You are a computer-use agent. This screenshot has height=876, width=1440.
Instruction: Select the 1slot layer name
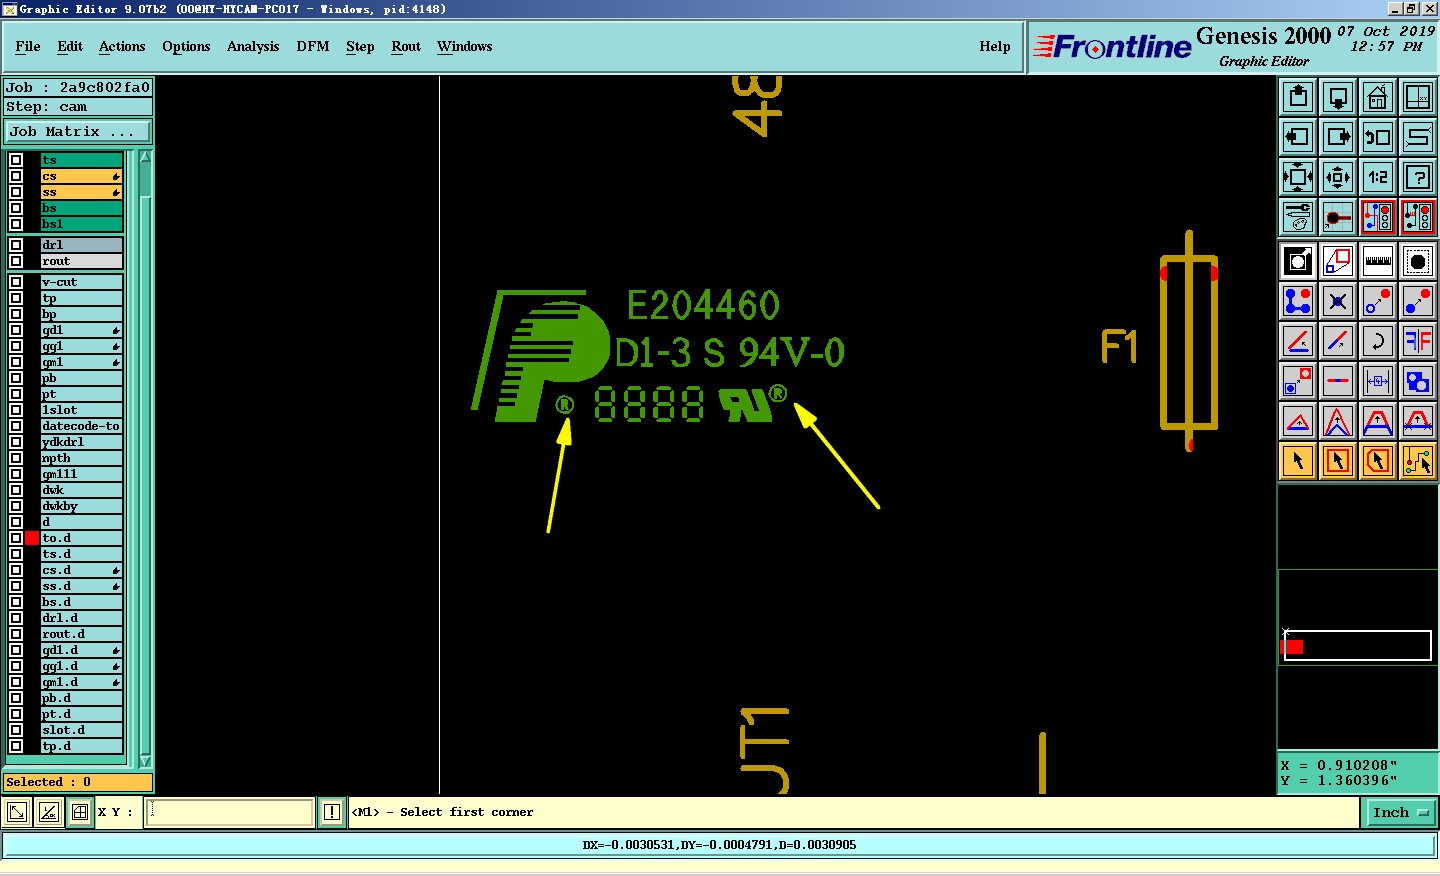coord(81,410)
